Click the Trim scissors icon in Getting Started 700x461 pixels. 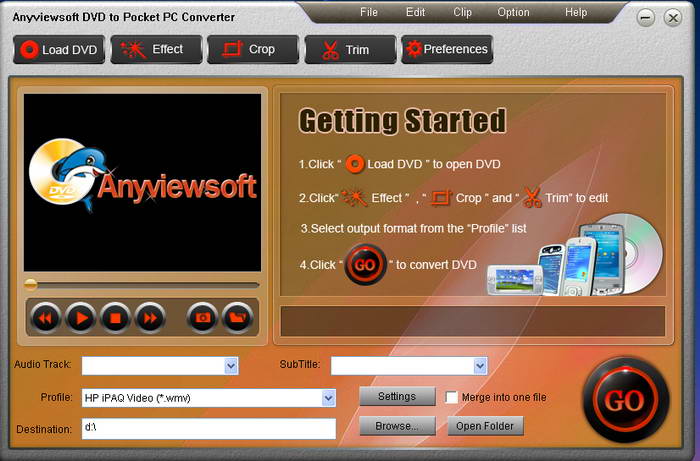pos(532,197)
